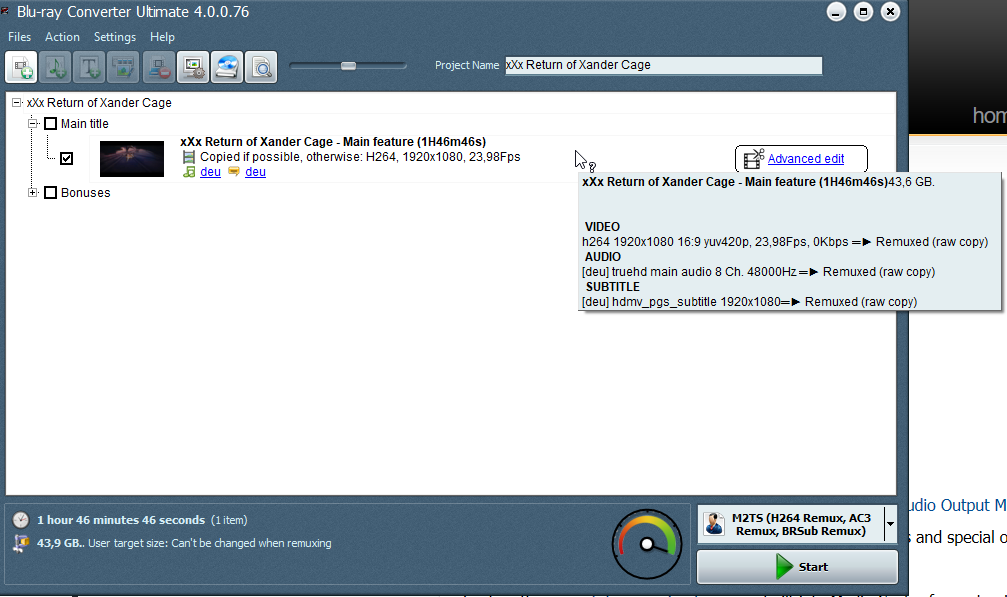This screenshot has width=1007, height=597.
Task: Minimize the Blu-ray Converter window
Action: tap(836, 12)
